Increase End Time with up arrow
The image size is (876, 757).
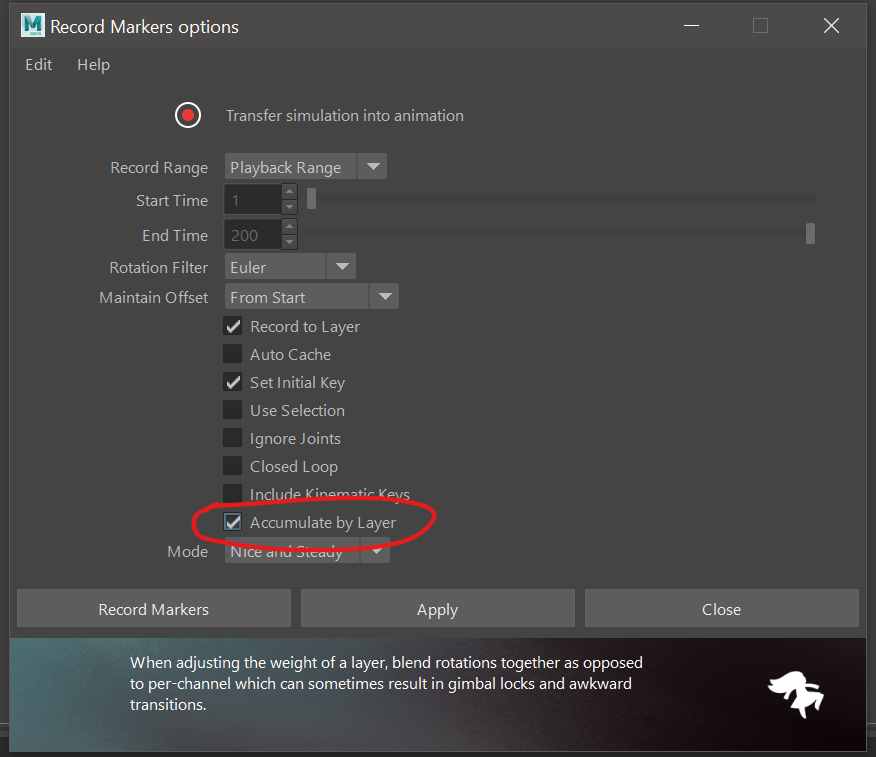(289, 227)
